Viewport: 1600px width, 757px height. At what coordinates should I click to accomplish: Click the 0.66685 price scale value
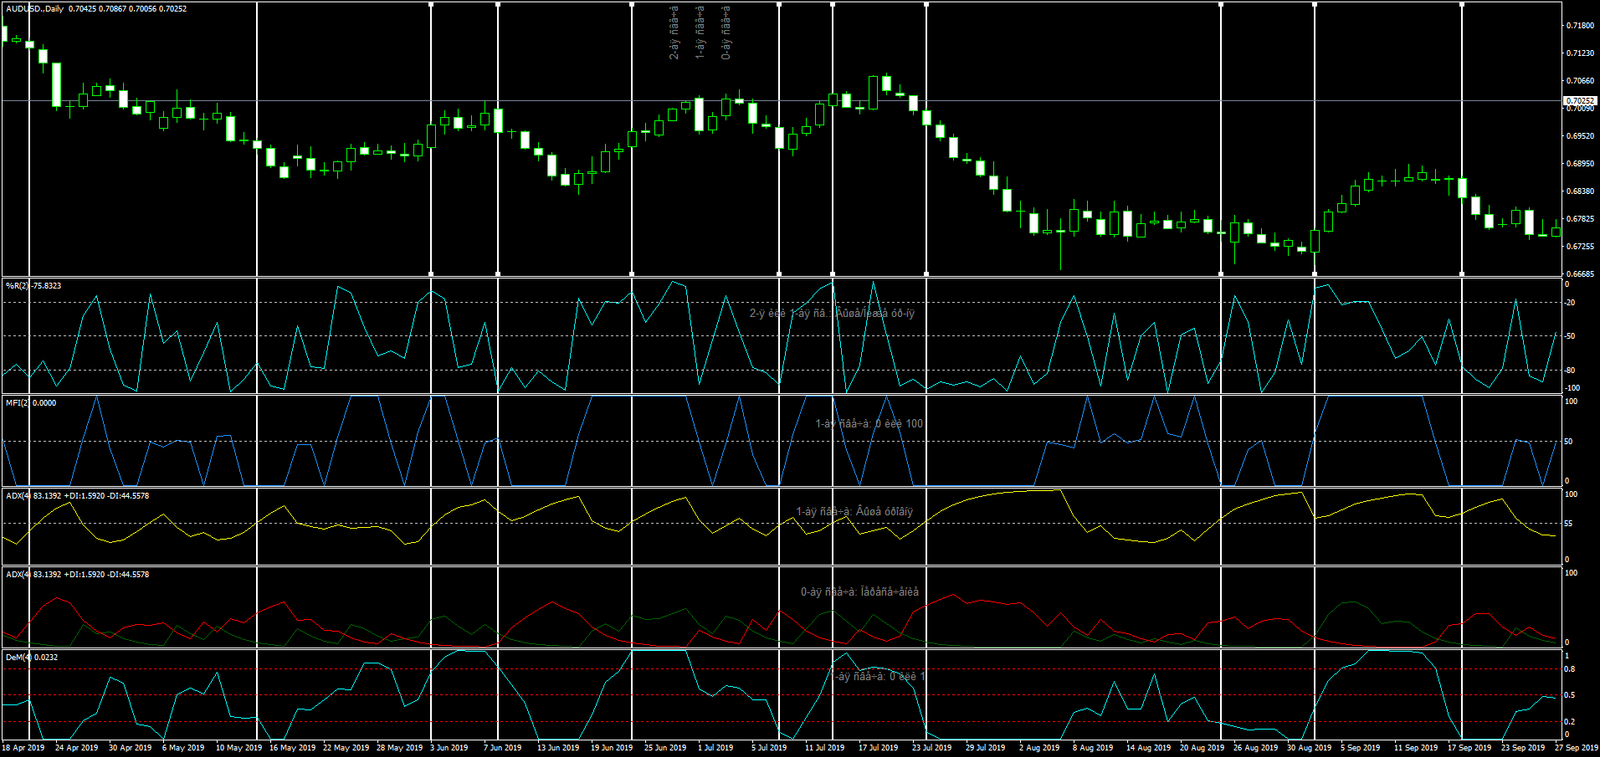tap(1580, 274)
